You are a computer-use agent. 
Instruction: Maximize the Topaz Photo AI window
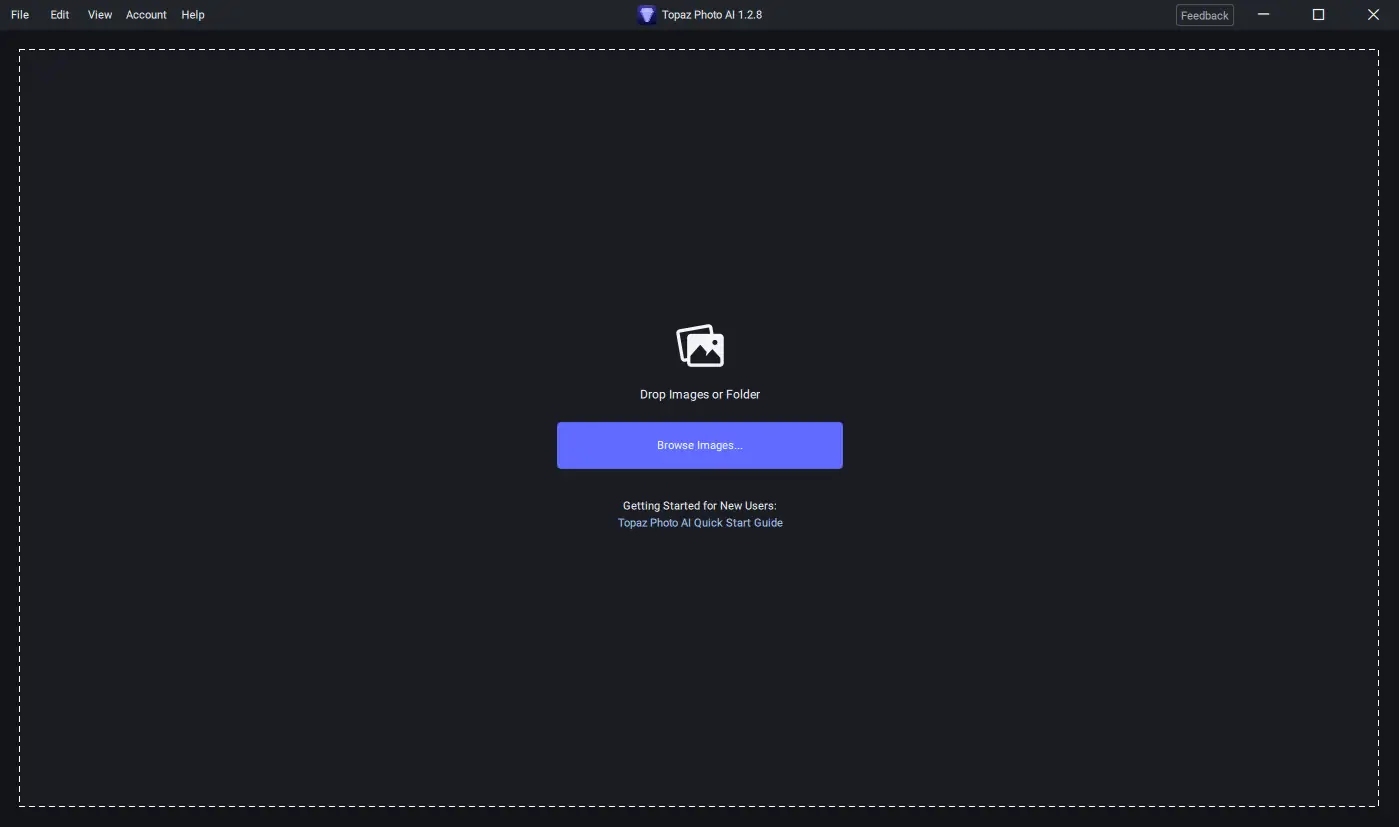click(1318, 15)
